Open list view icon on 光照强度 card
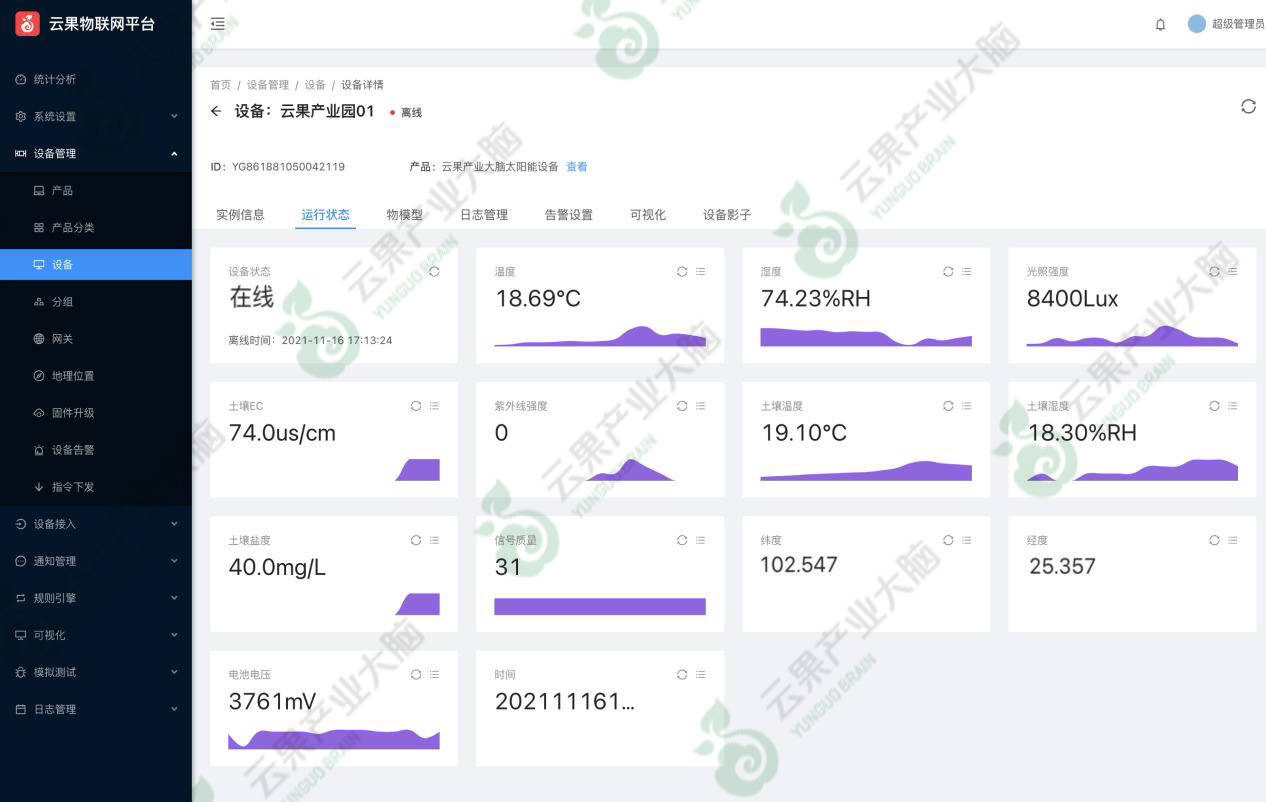 tap(1232, 271)
